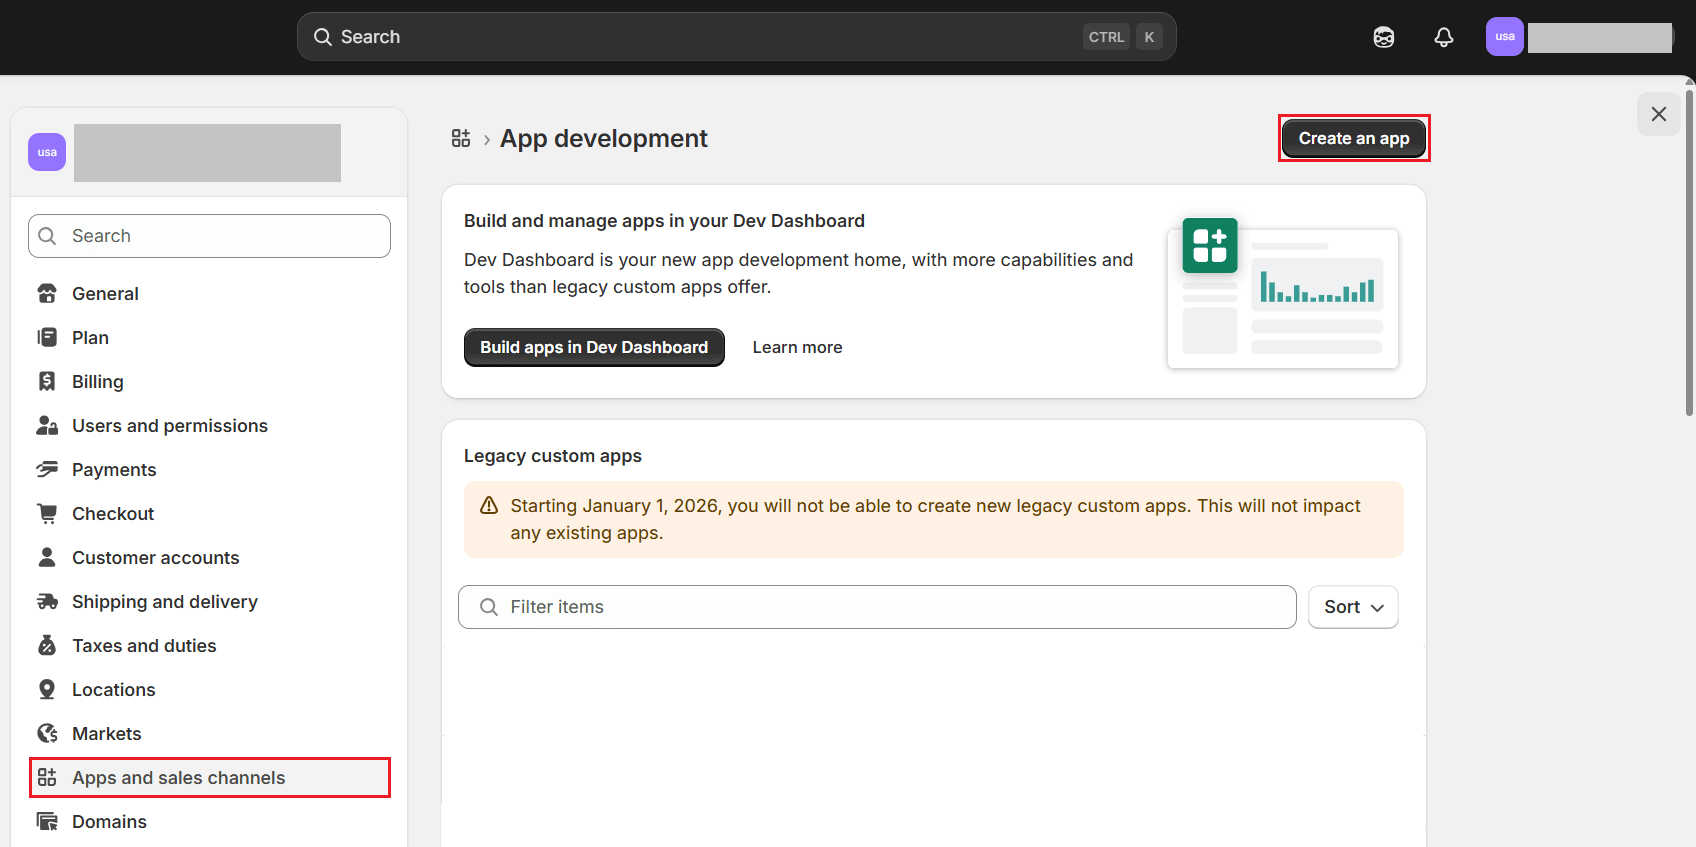
Task: Click the Billing receipt icon
Action: coord(47,381)
